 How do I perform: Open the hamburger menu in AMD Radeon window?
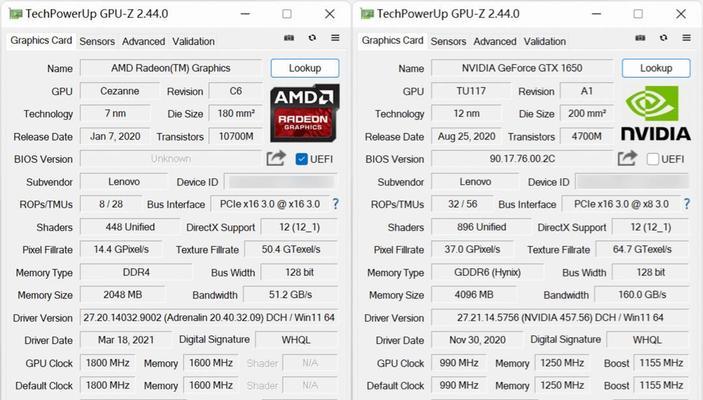(335, 38)
